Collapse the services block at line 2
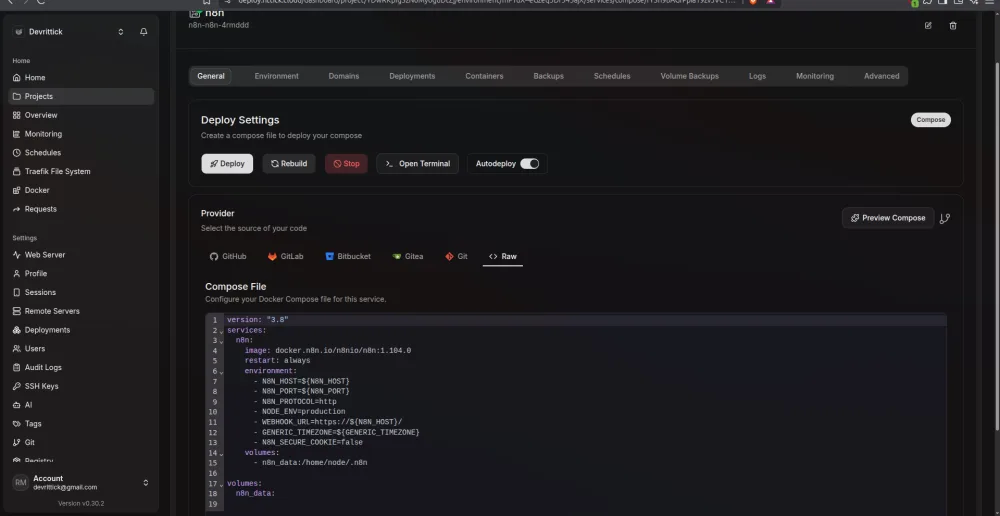This screenshot has width=1000, height=516. pos(221,332)
